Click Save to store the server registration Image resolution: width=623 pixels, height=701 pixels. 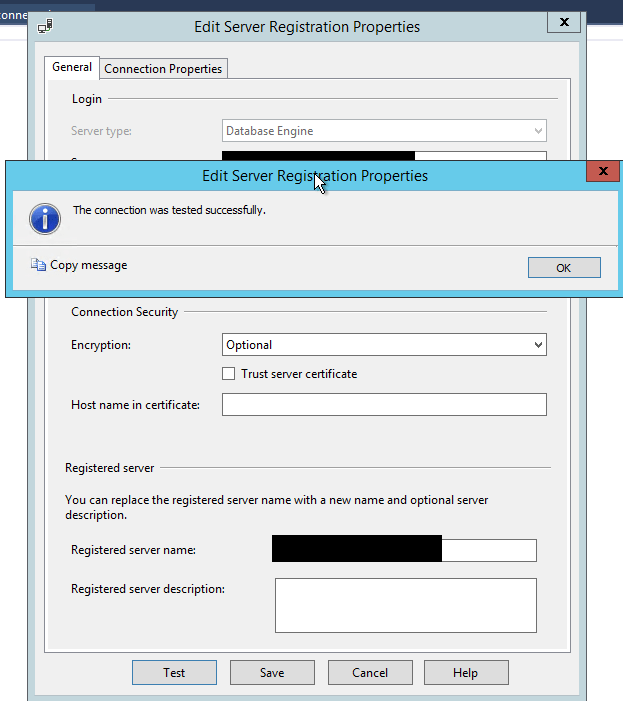coord(272,673)
